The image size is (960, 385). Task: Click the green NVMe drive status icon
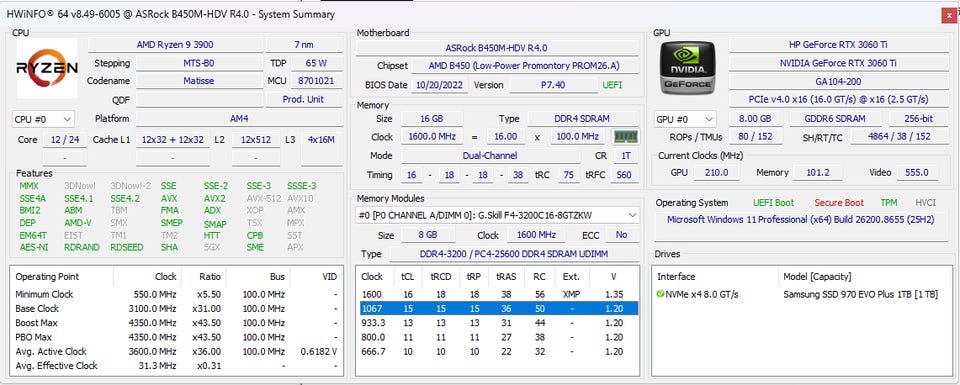click(x=660, y=294)
